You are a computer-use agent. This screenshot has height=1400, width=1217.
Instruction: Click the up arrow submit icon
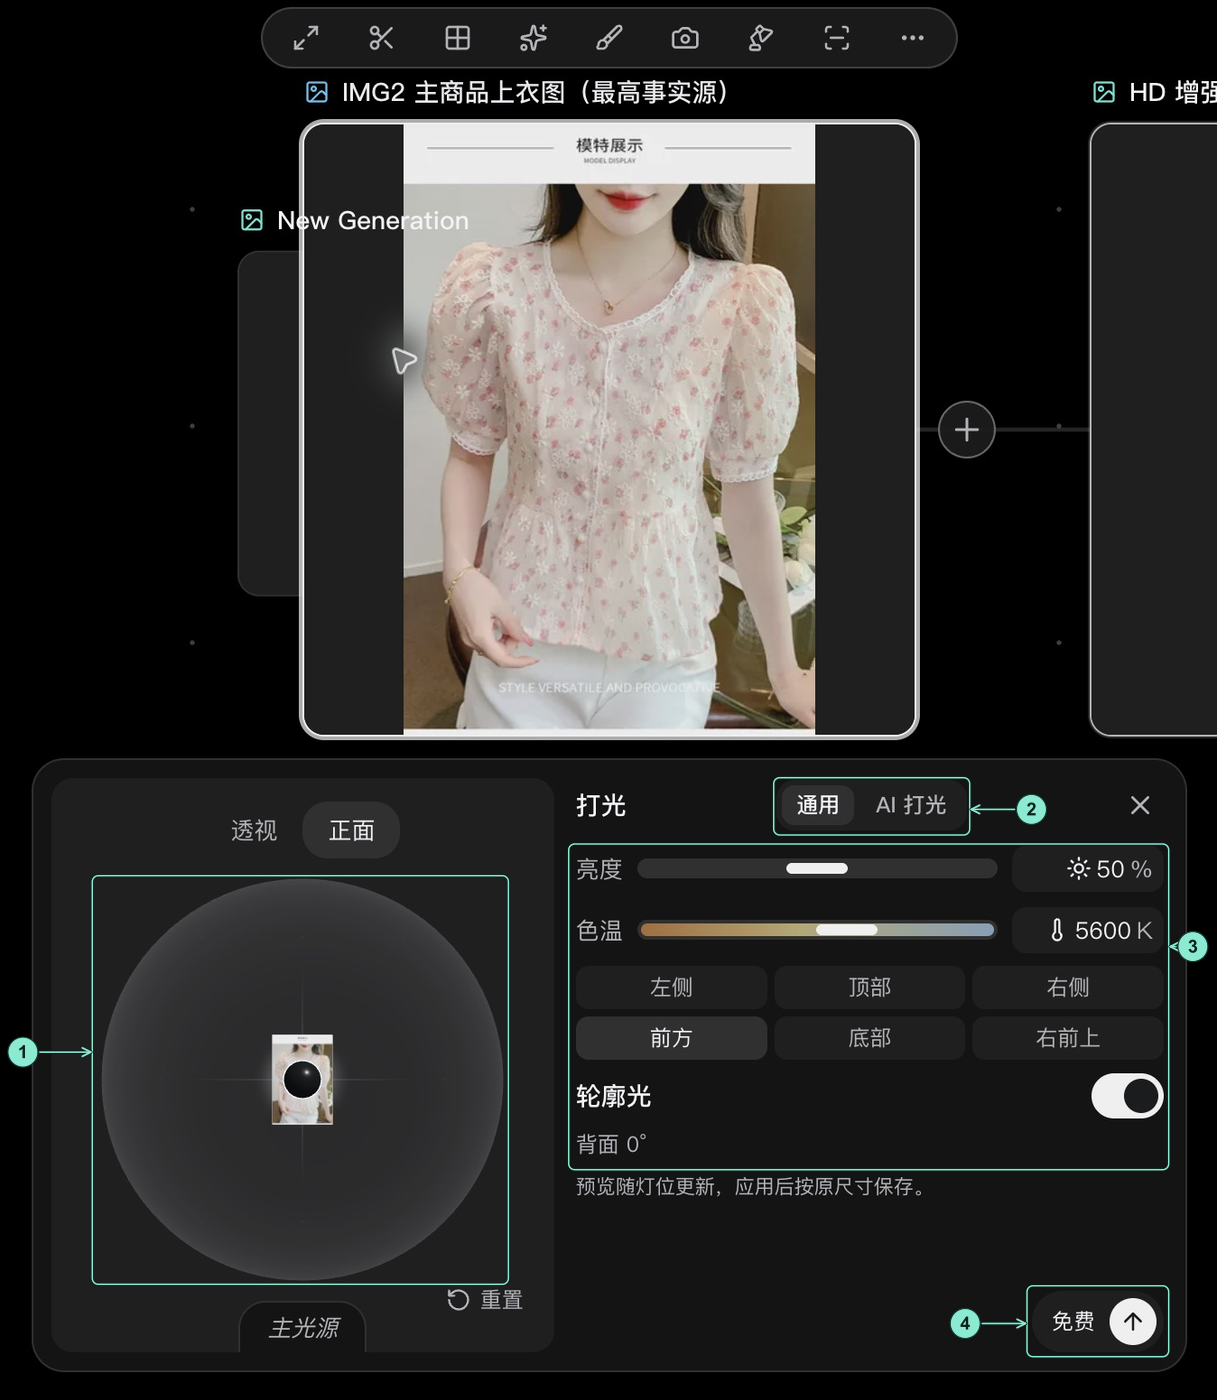click(x=1133, y=1321)
